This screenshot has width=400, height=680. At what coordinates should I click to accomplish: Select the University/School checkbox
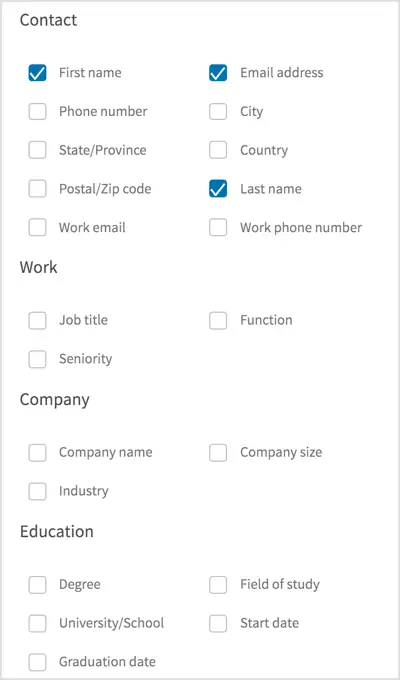pos(37,623)
